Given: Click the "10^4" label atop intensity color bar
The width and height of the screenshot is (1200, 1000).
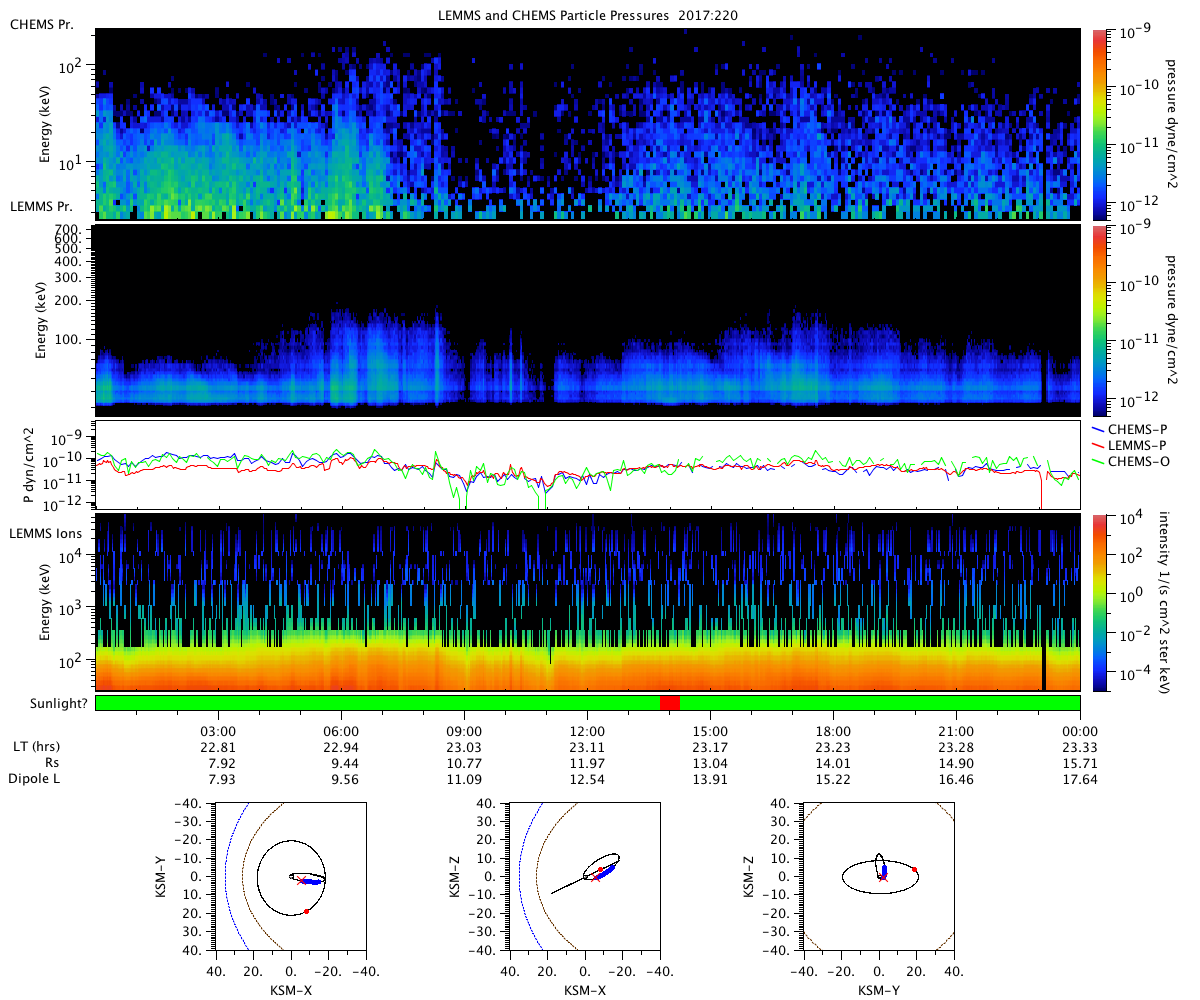Looking at the screenshot, I should (x=1133, y=517).
